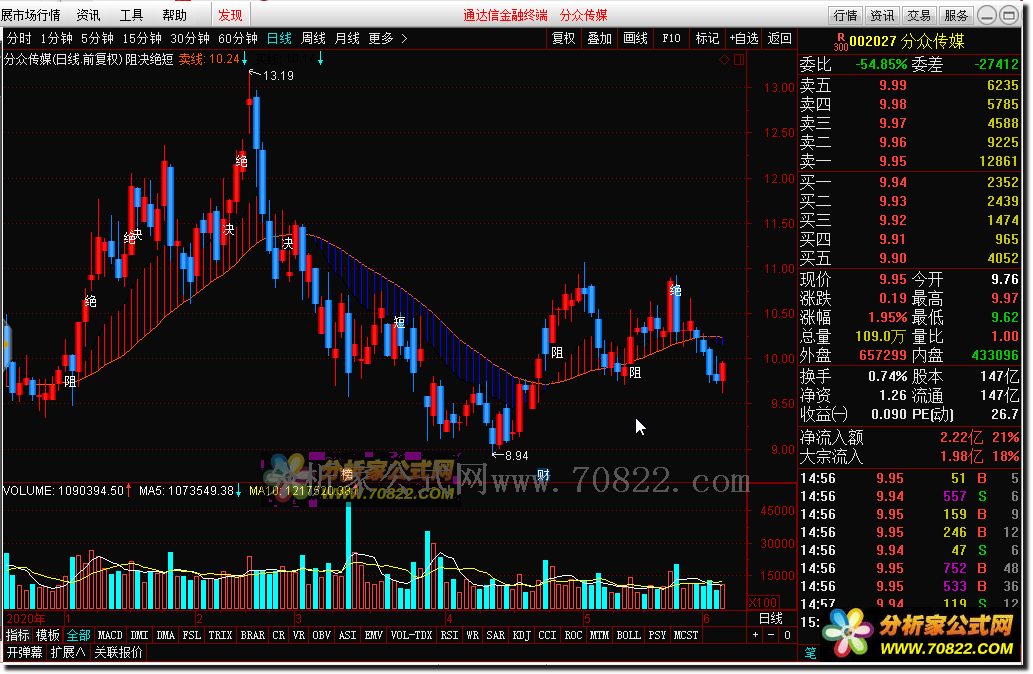Click the 卖一 9.95 order row
The width and height of the screenshot is (1033, 674).
point(909,161)
